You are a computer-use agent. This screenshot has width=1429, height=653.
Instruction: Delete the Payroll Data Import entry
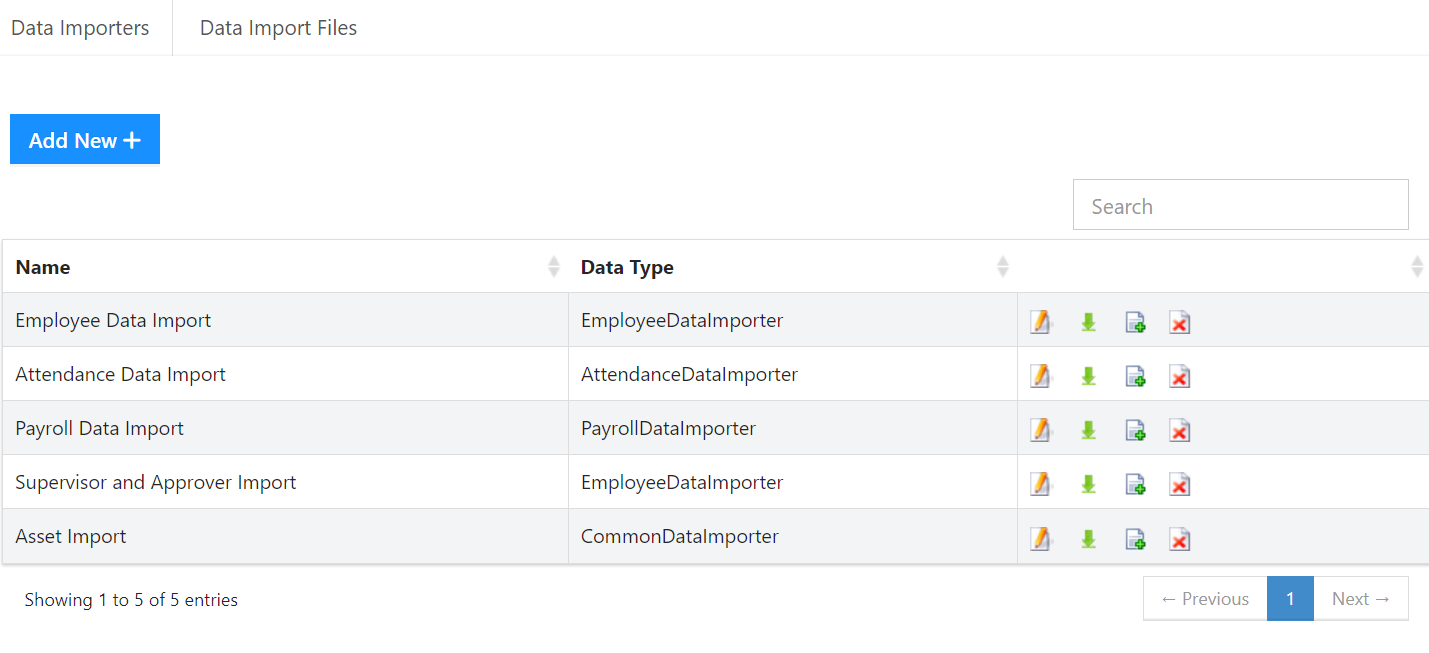pos(1179,429)
